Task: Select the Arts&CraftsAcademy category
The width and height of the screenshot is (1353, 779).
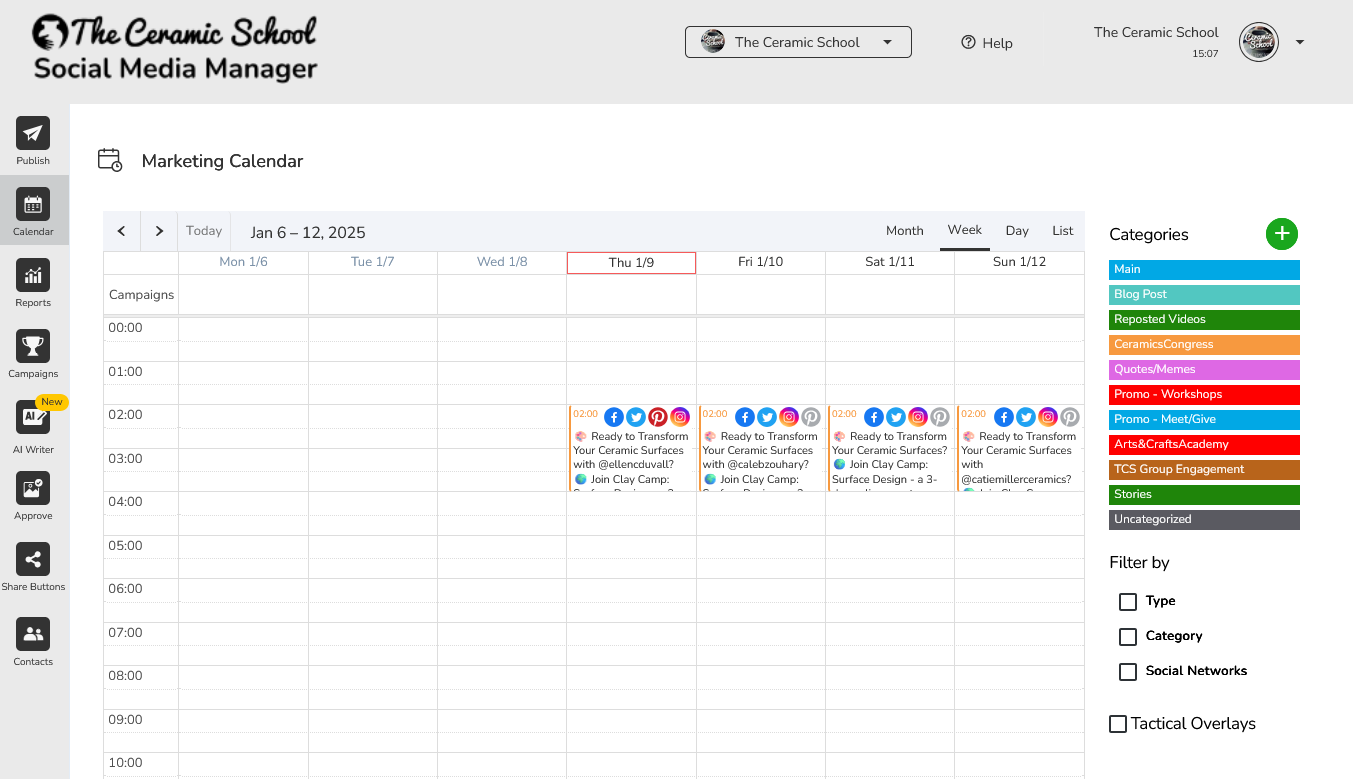Action: 1204,445
